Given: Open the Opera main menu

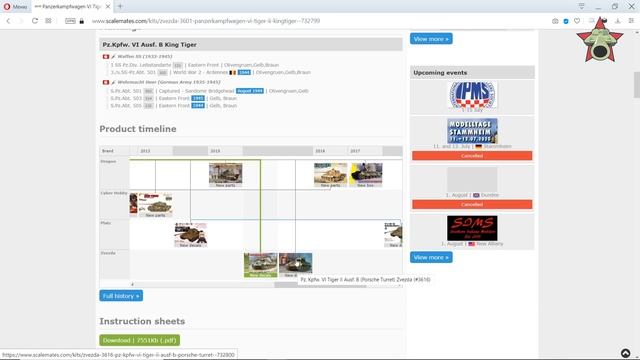Looking at the screenshot, I should tap(15, 7).
